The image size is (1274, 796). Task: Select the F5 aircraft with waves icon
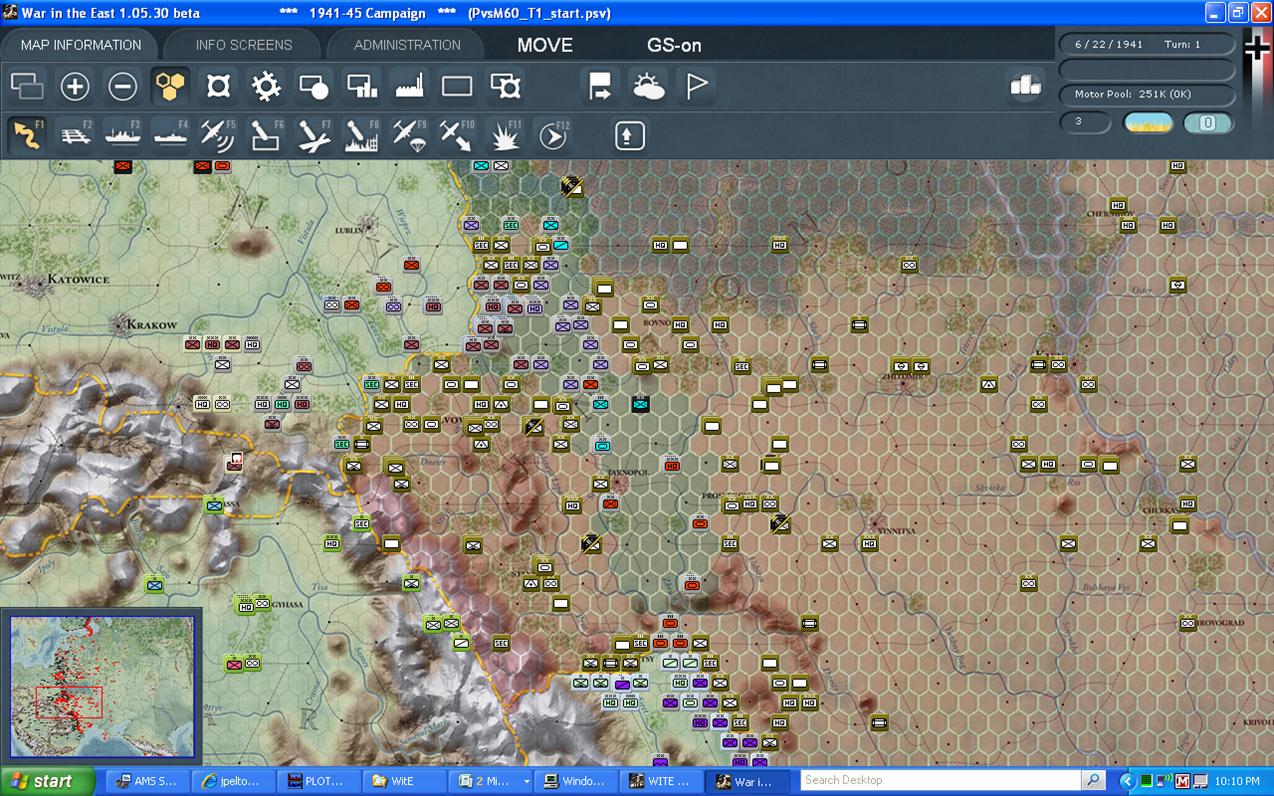pyautogui.click(x=218, y=135)
